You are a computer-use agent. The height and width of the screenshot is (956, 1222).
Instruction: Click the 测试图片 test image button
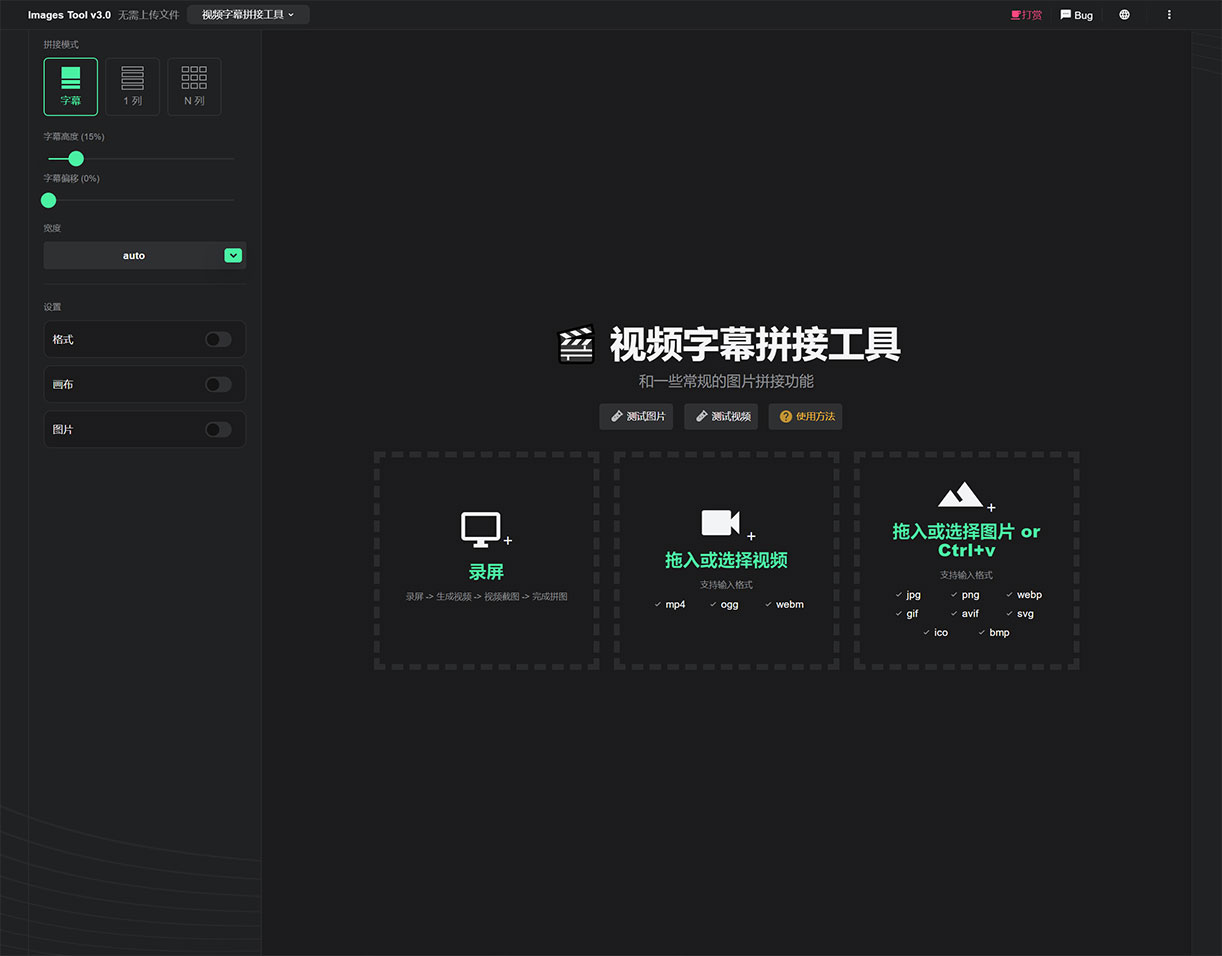click(x=637, y=417)
